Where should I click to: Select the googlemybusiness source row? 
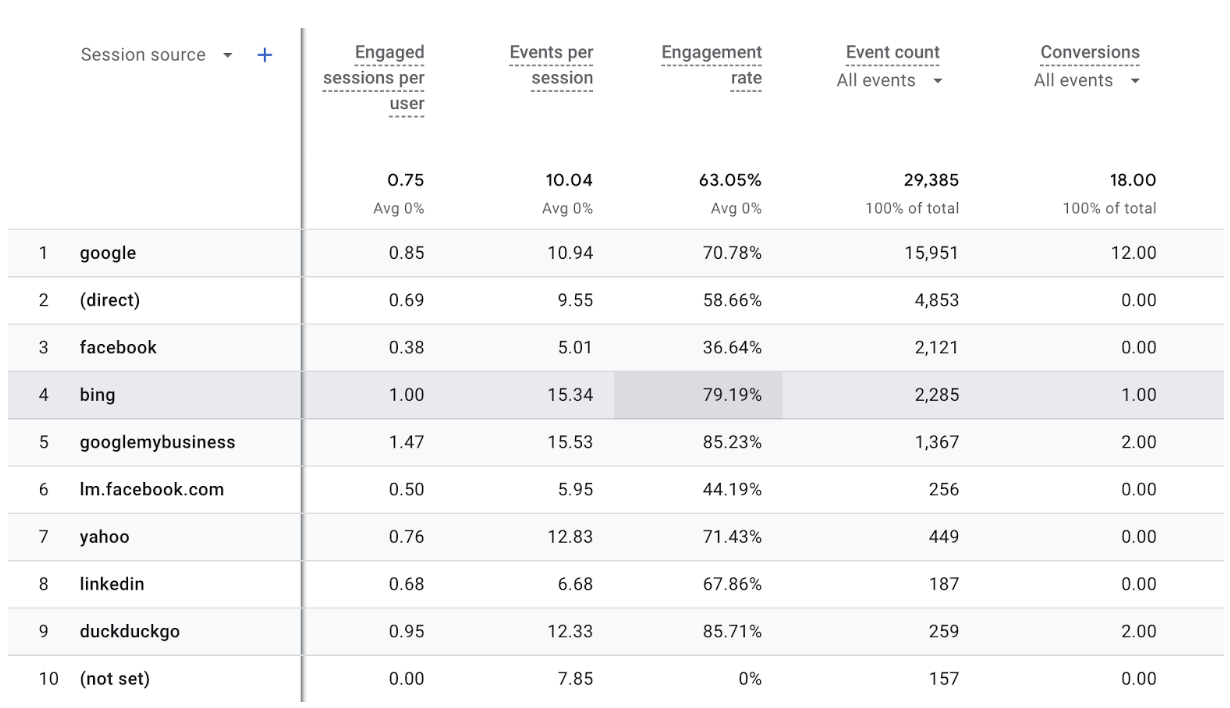157,442
